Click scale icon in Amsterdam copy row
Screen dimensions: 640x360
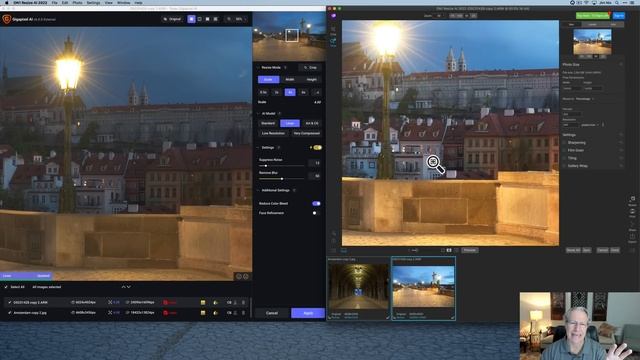click(110, 313)
